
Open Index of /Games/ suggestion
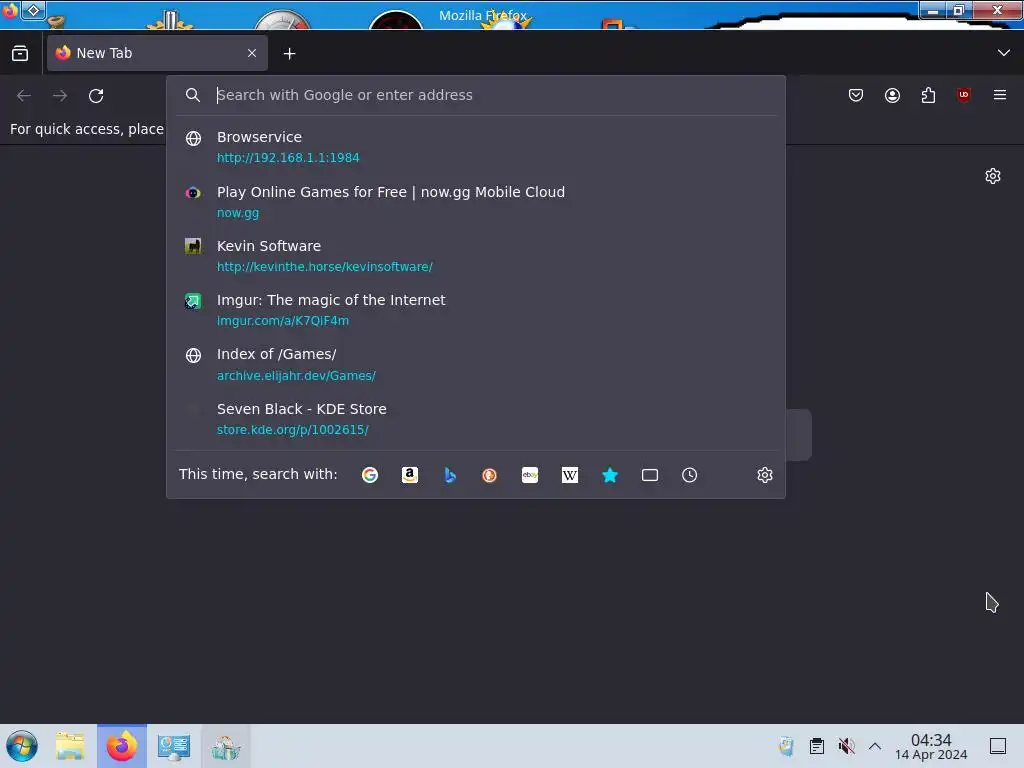[x=476, y=364]
